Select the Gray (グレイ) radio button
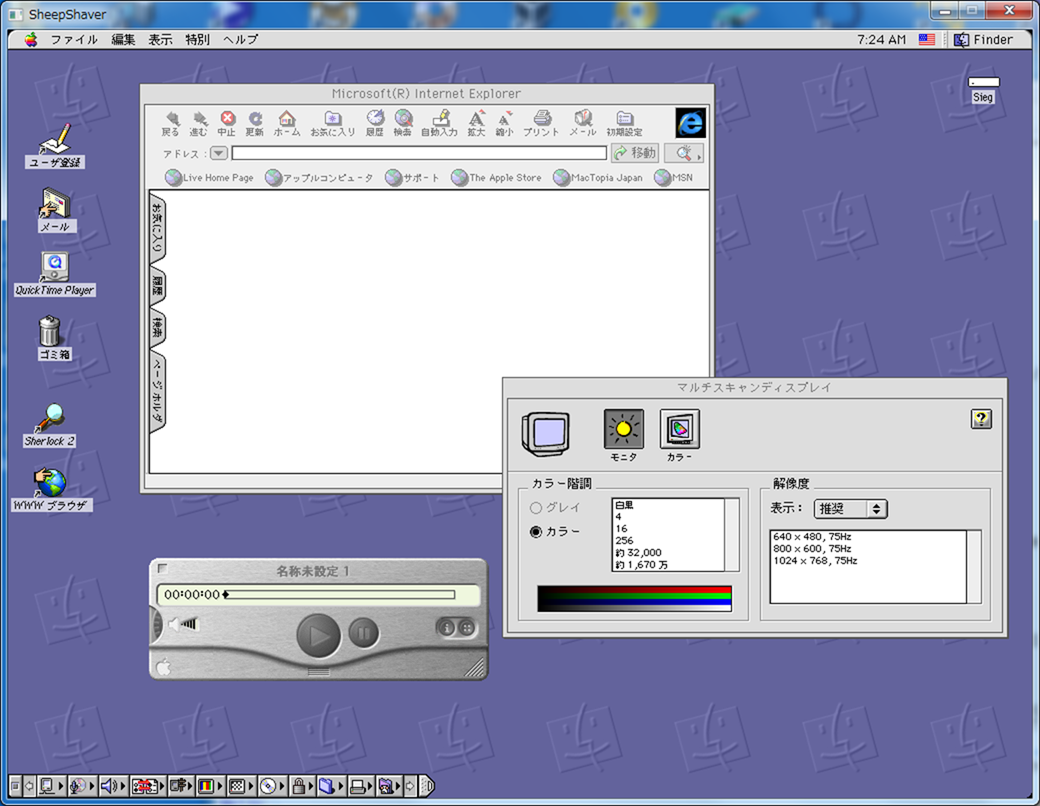Viewport: 1040px width, 806px height. point(537,508)
